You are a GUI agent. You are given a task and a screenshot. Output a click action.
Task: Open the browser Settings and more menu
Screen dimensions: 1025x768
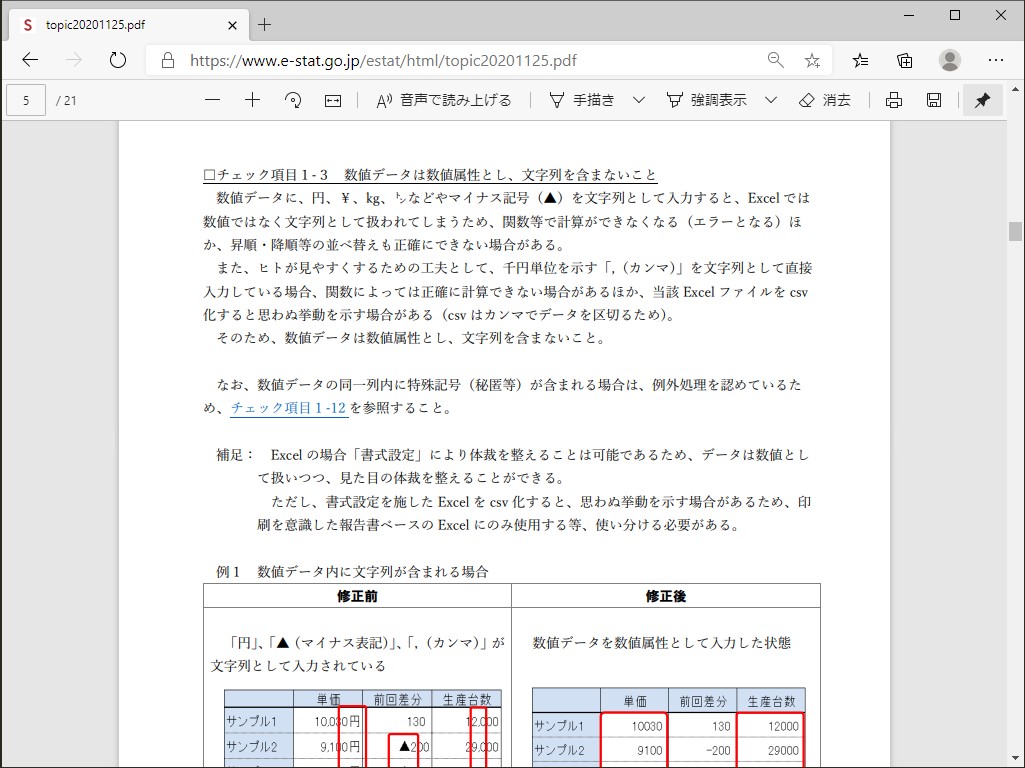pos(996,60)
